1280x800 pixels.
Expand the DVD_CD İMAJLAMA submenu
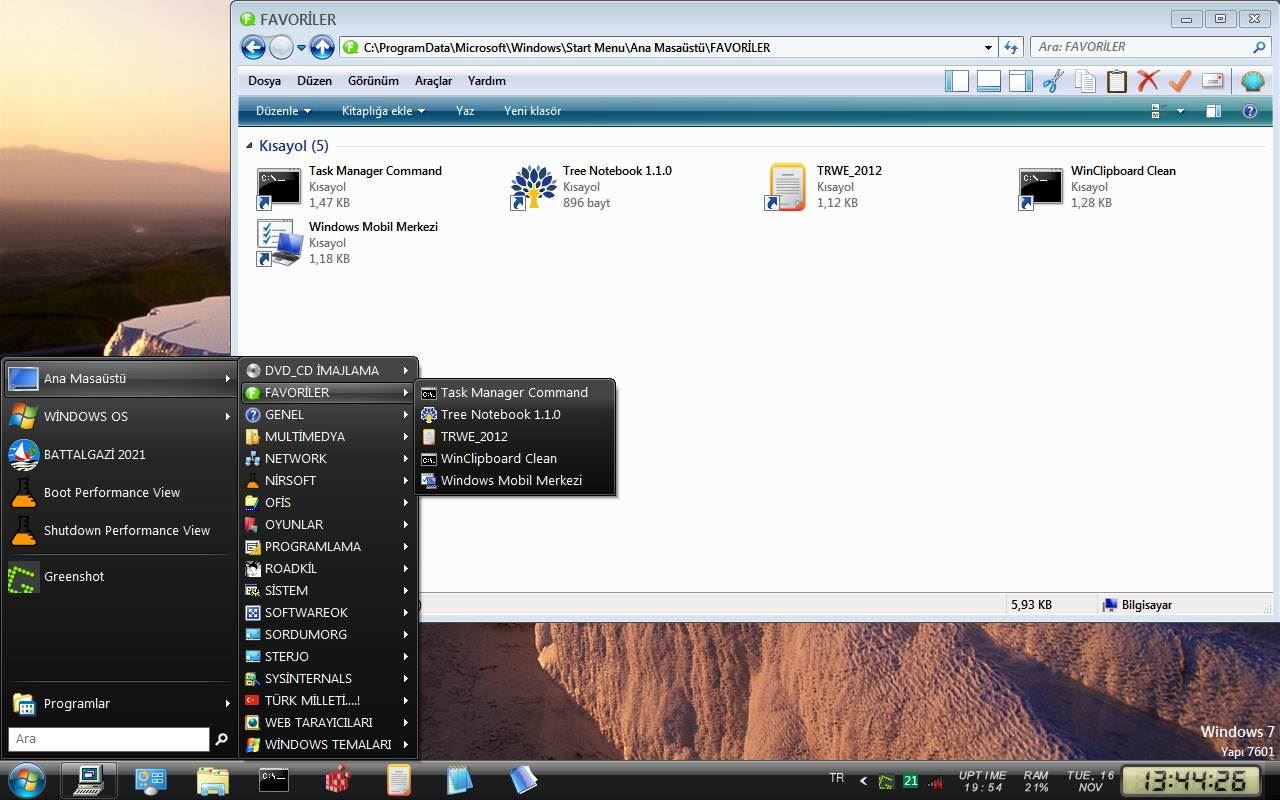click(328, 371)
